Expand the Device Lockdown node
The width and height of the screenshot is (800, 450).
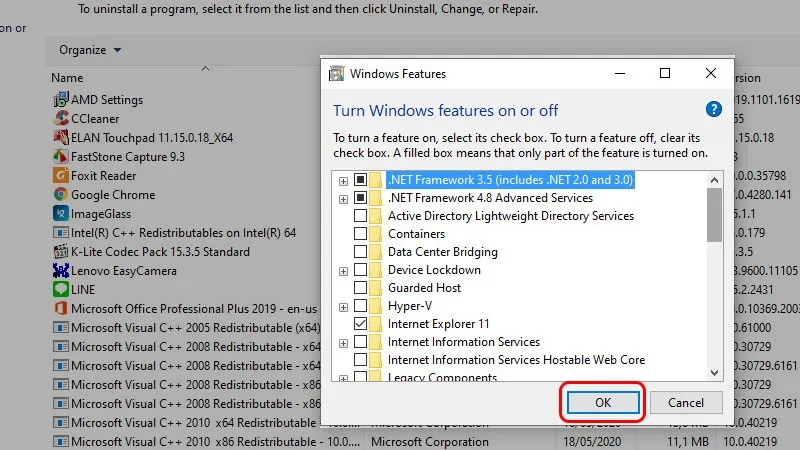(343, 270)
